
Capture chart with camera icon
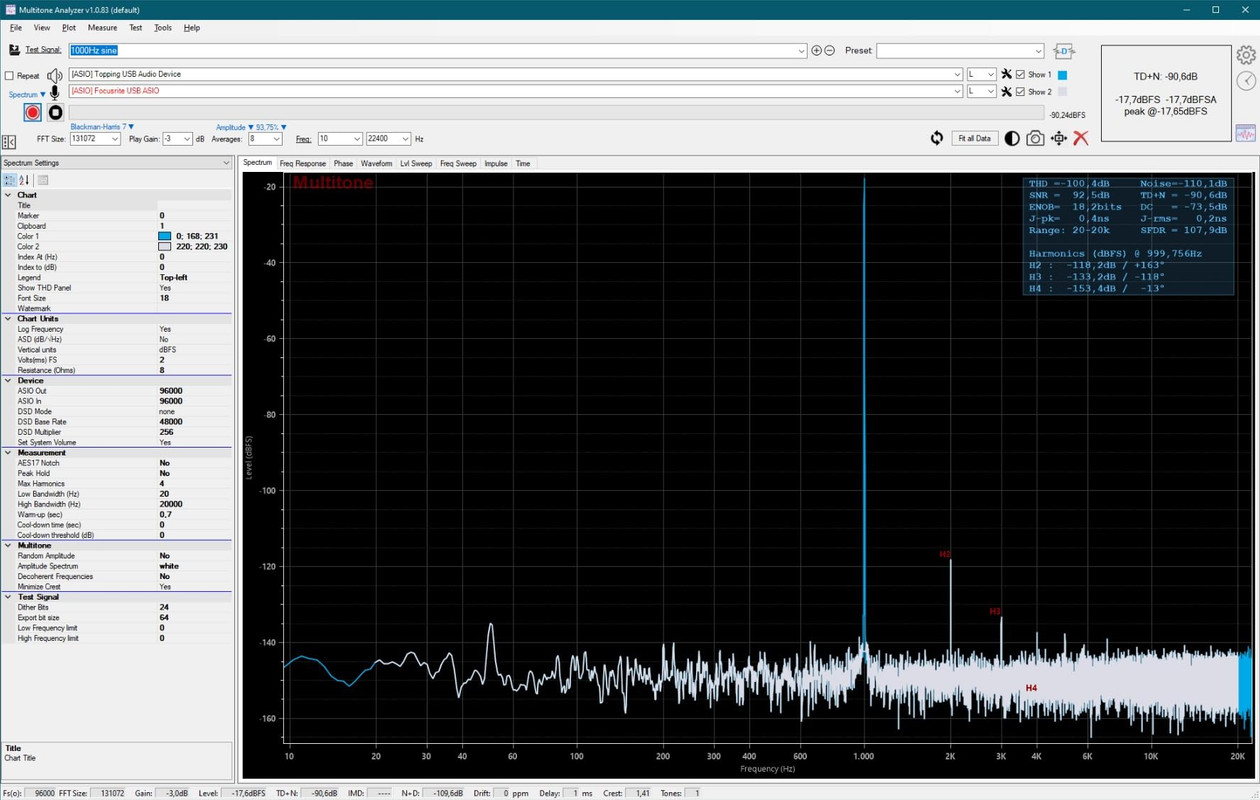(x=1035, y=138)
